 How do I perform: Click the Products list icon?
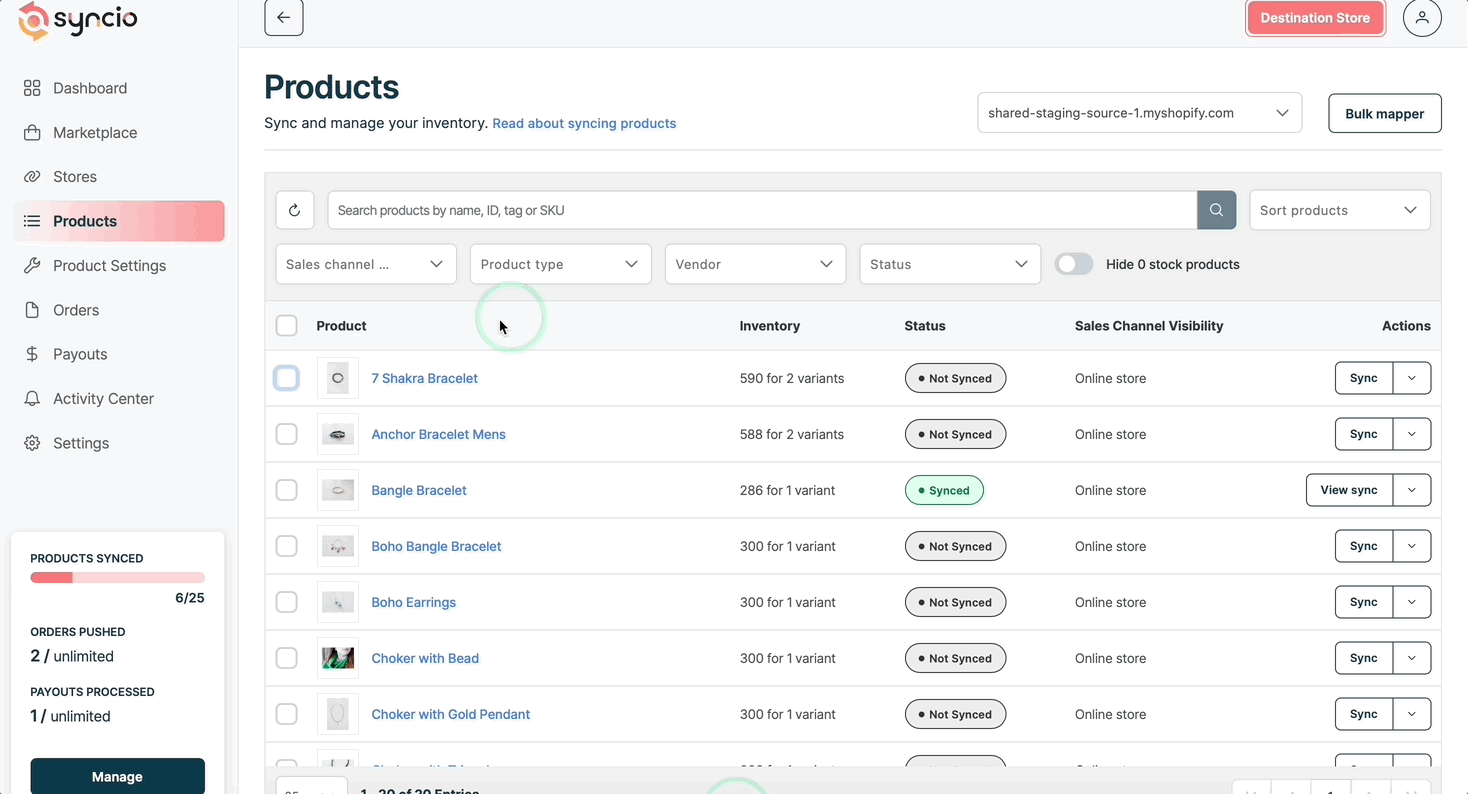[x=32, y=221]
